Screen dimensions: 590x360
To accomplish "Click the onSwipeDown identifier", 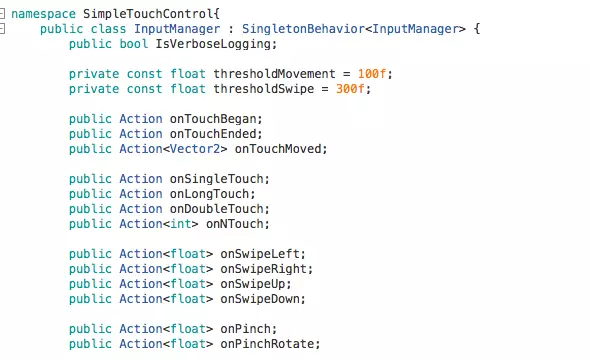I will coord(260,299).
